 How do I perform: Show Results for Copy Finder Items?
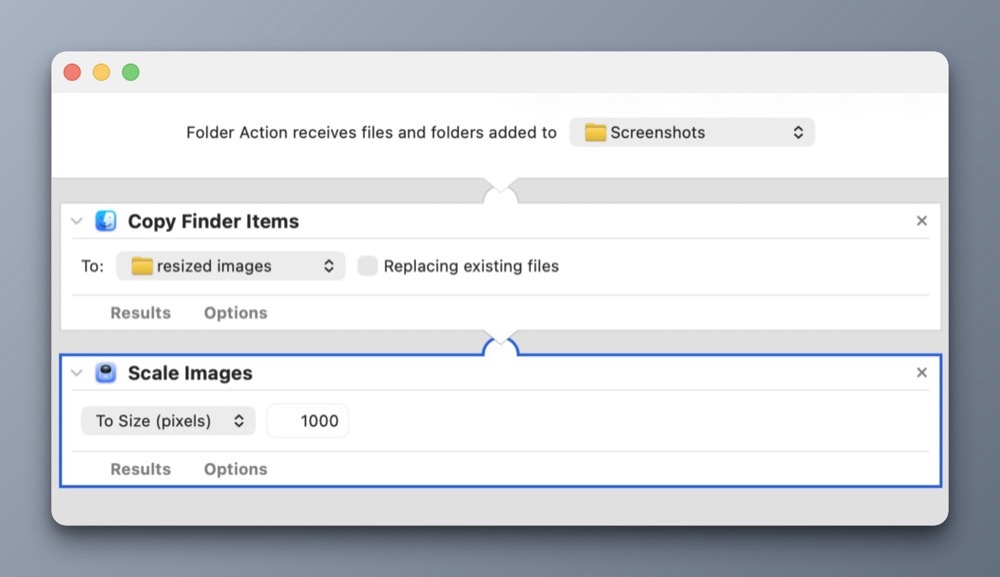(x=140, y=313)
